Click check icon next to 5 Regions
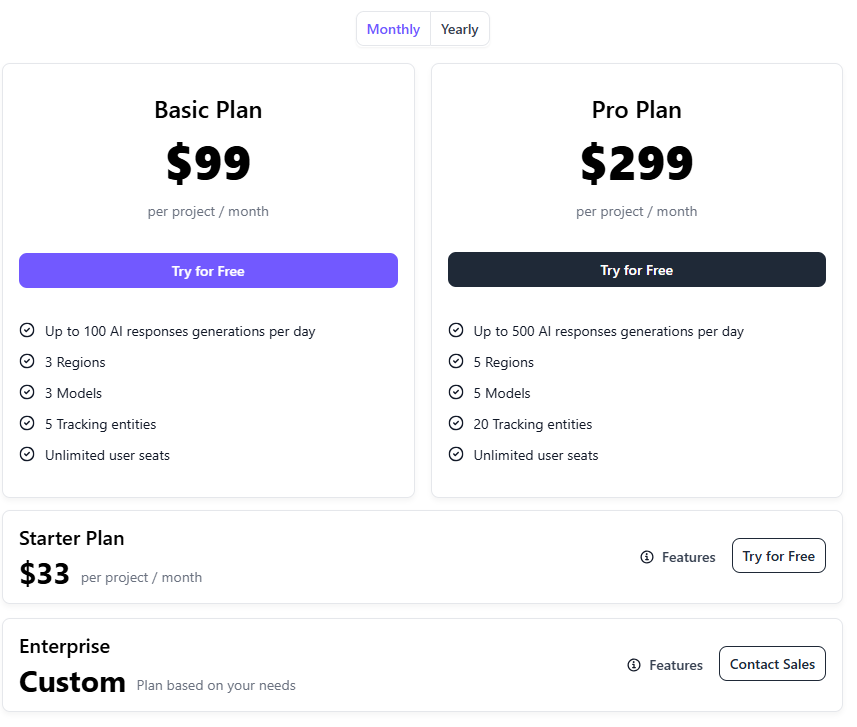The width and height of the screenshot is (857, 727). 456,361
